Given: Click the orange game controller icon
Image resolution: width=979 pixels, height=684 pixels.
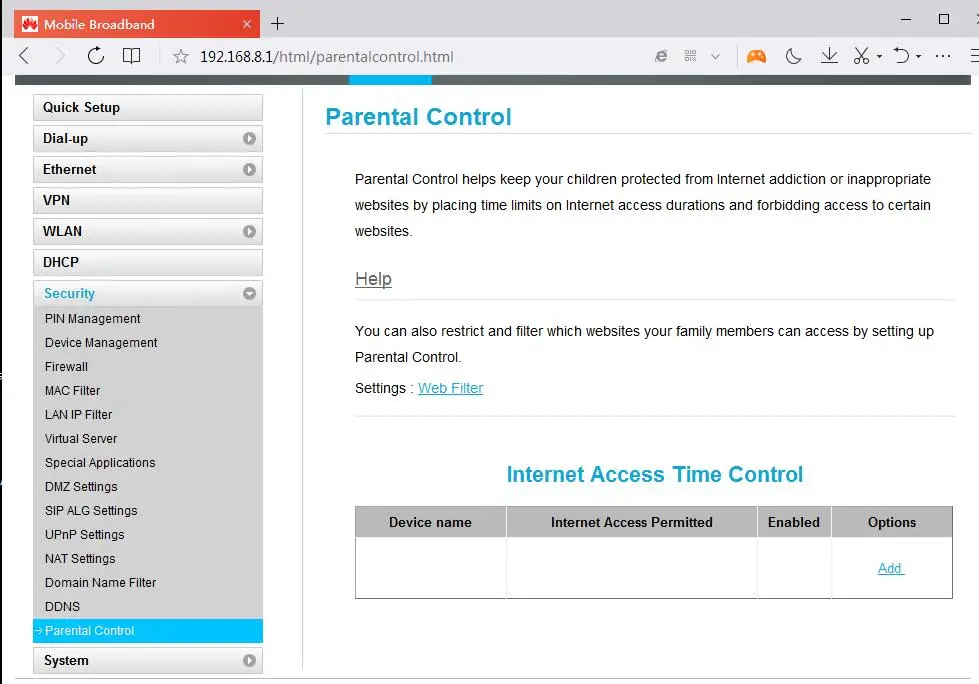Looking at the screenshot, I should click(756, 57).
